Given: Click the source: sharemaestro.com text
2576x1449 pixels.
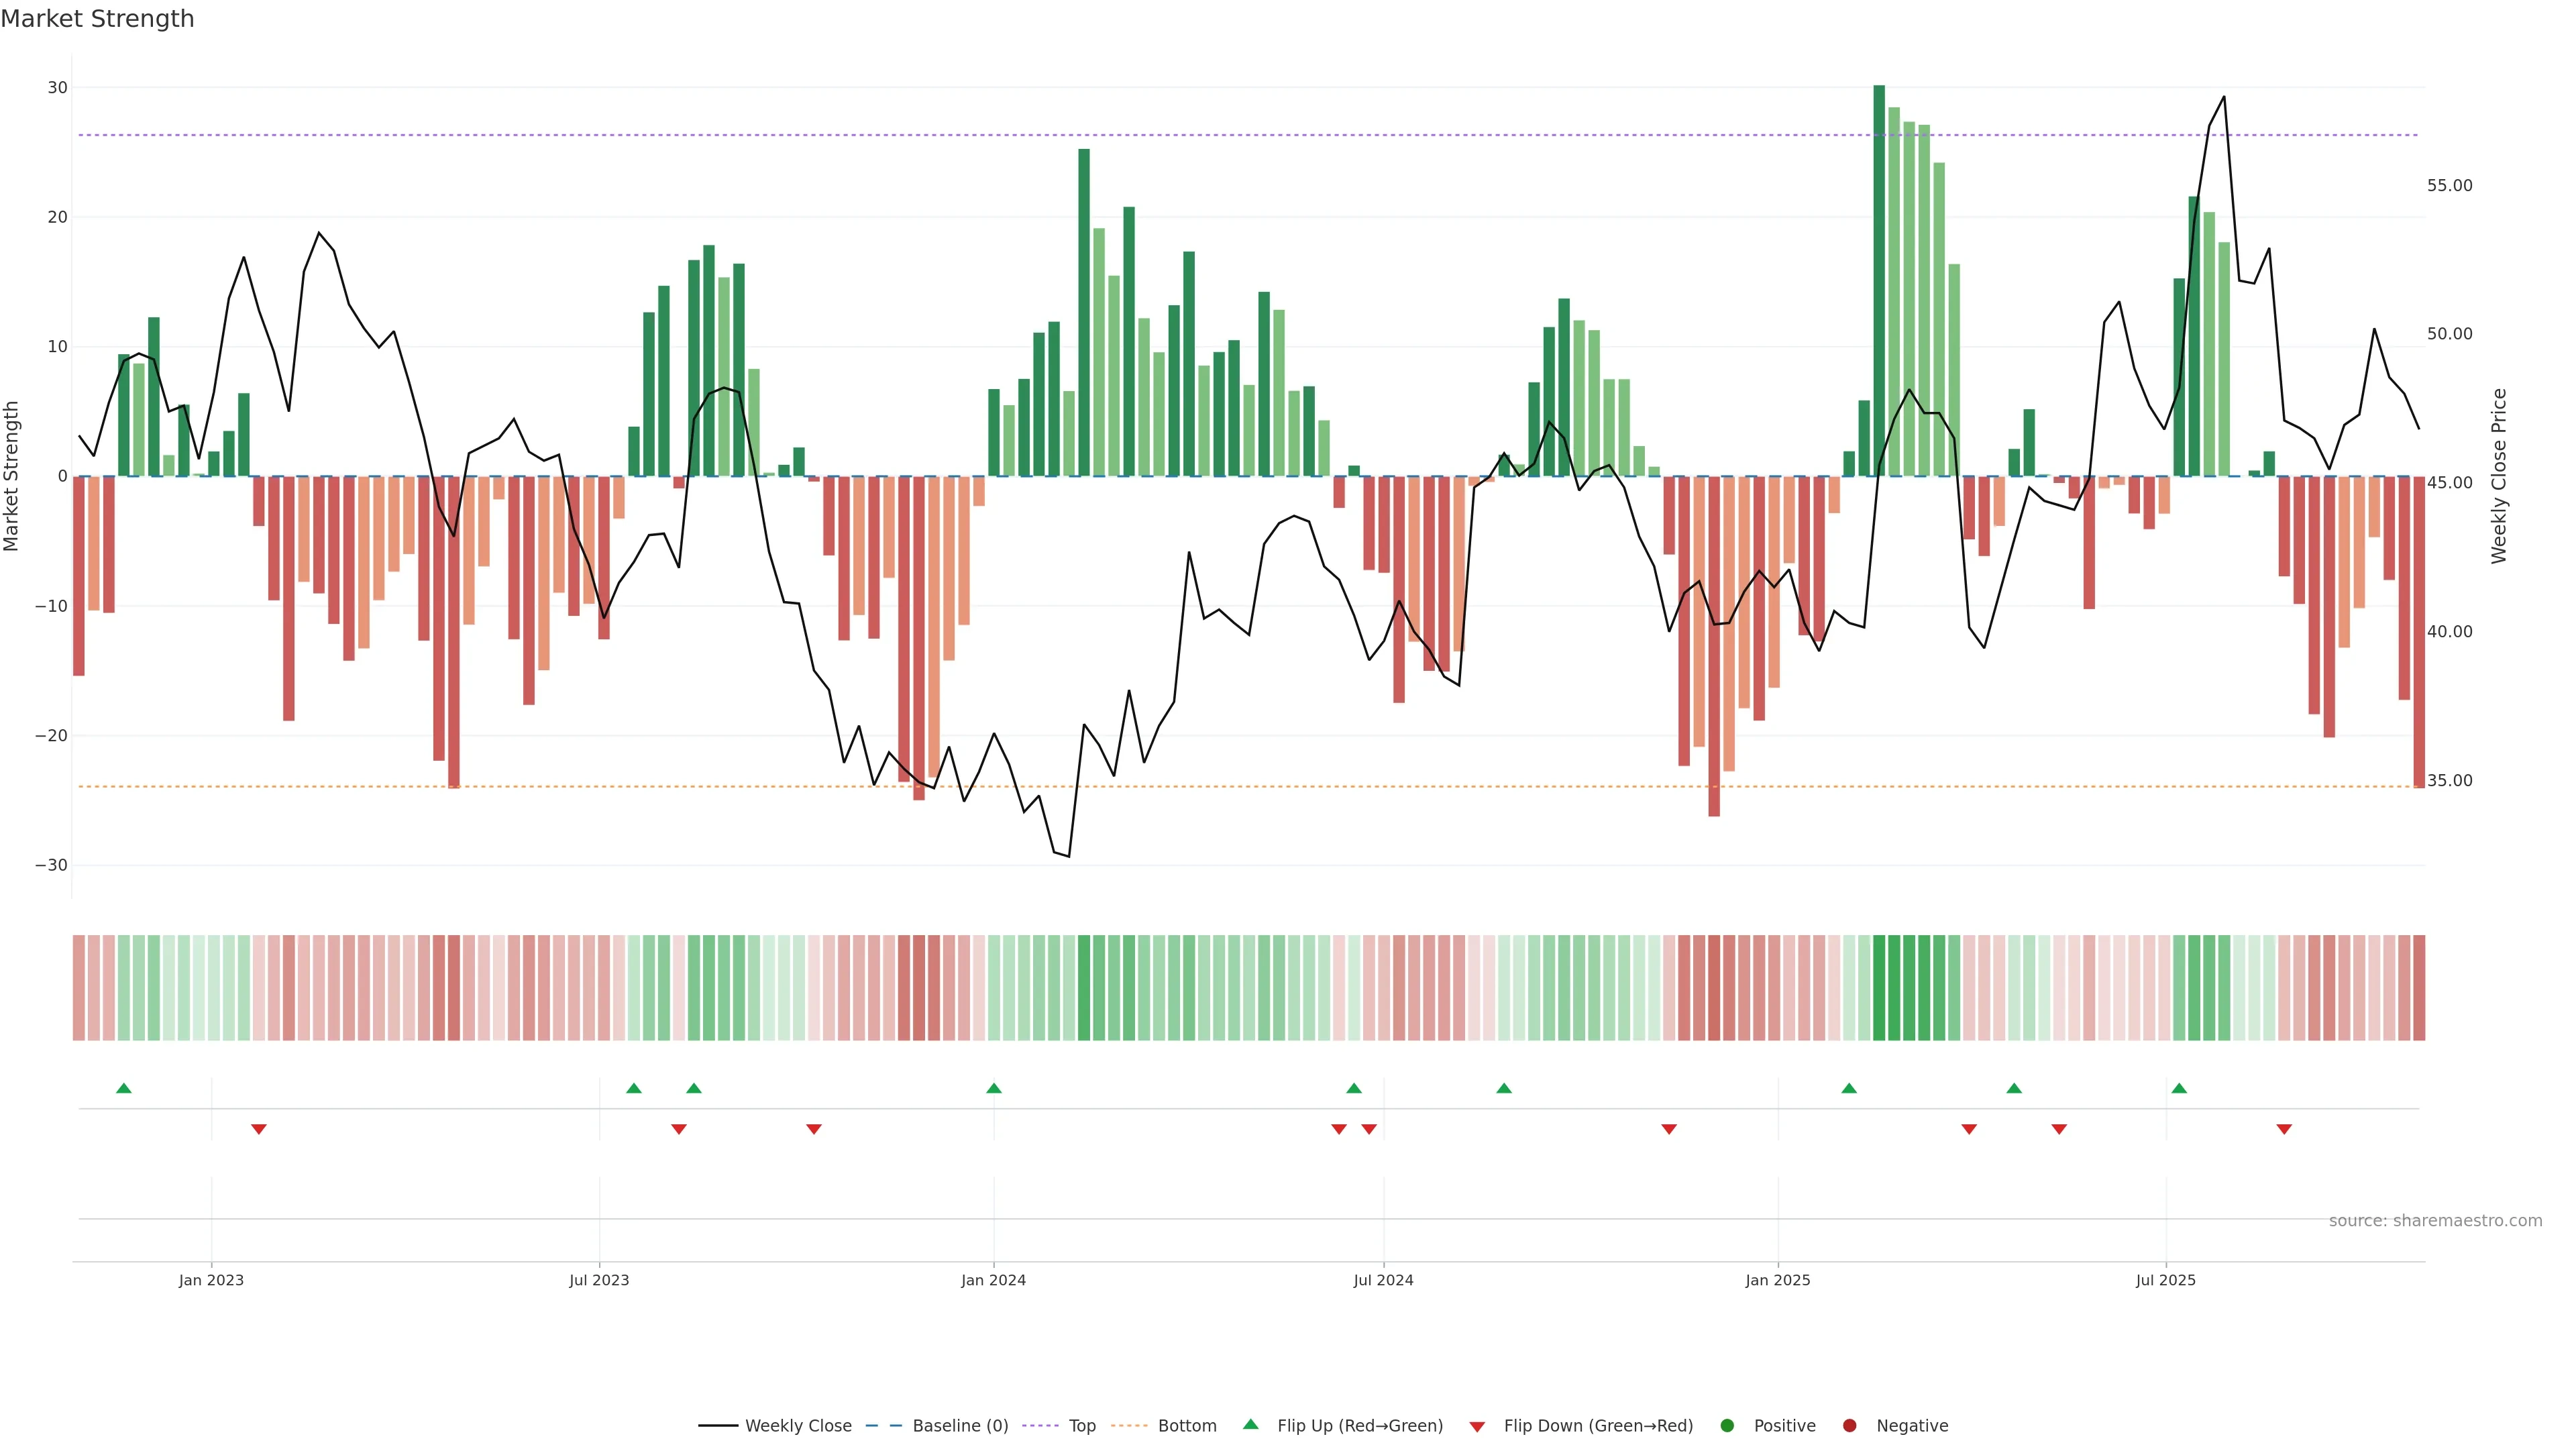Looking at the screenshot, I should (x=2435, y=1221).
